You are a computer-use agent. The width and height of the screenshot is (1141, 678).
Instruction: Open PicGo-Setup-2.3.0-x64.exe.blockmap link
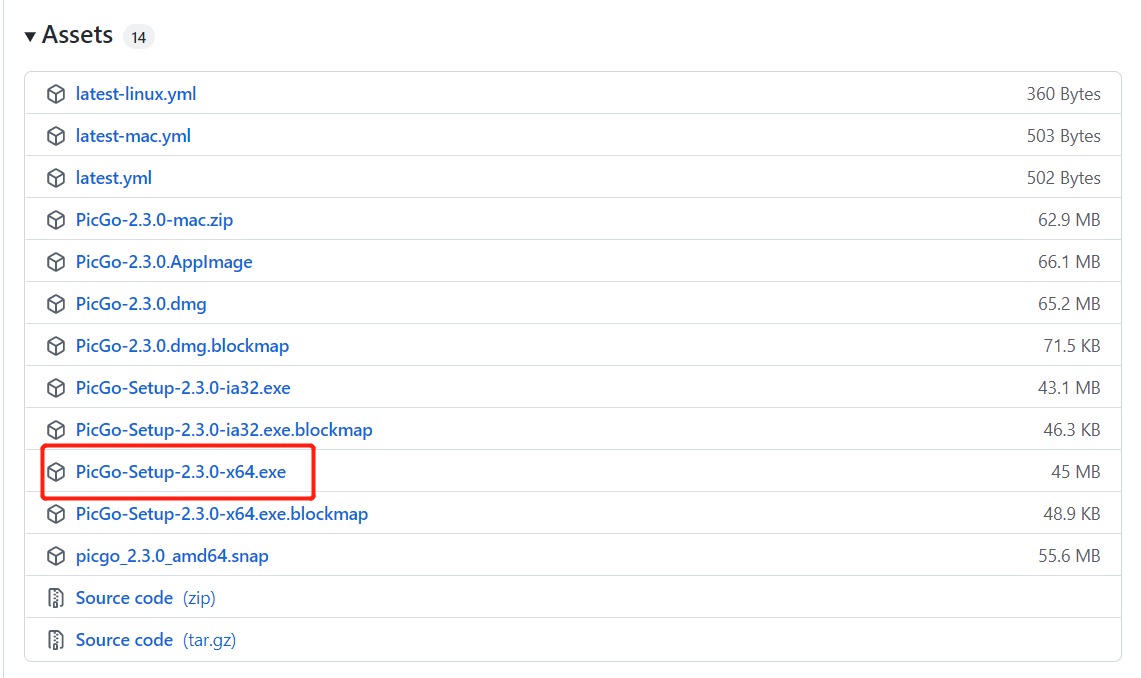point(222,514)
